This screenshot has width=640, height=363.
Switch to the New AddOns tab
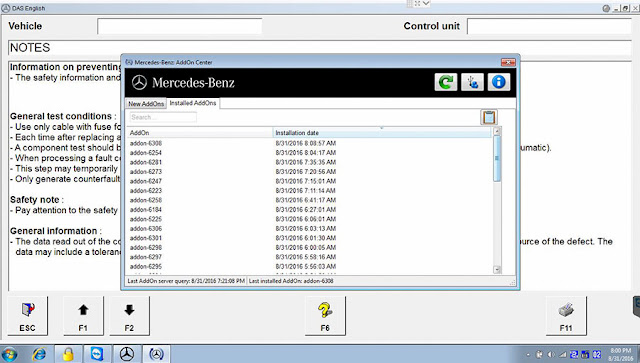coord(146,104)
